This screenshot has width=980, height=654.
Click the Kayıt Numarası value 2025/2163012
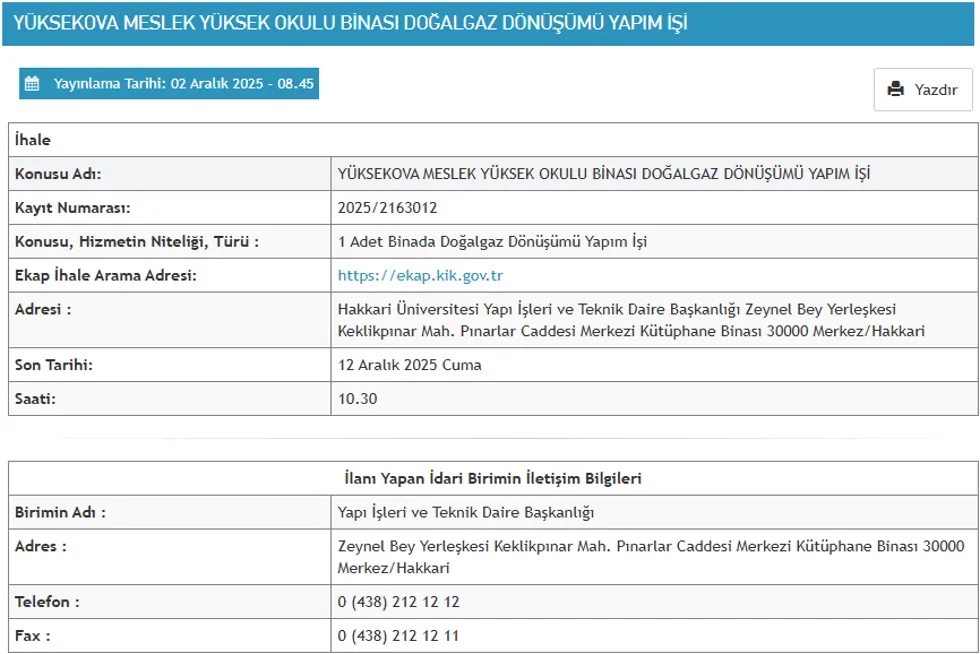coord(393,206)
